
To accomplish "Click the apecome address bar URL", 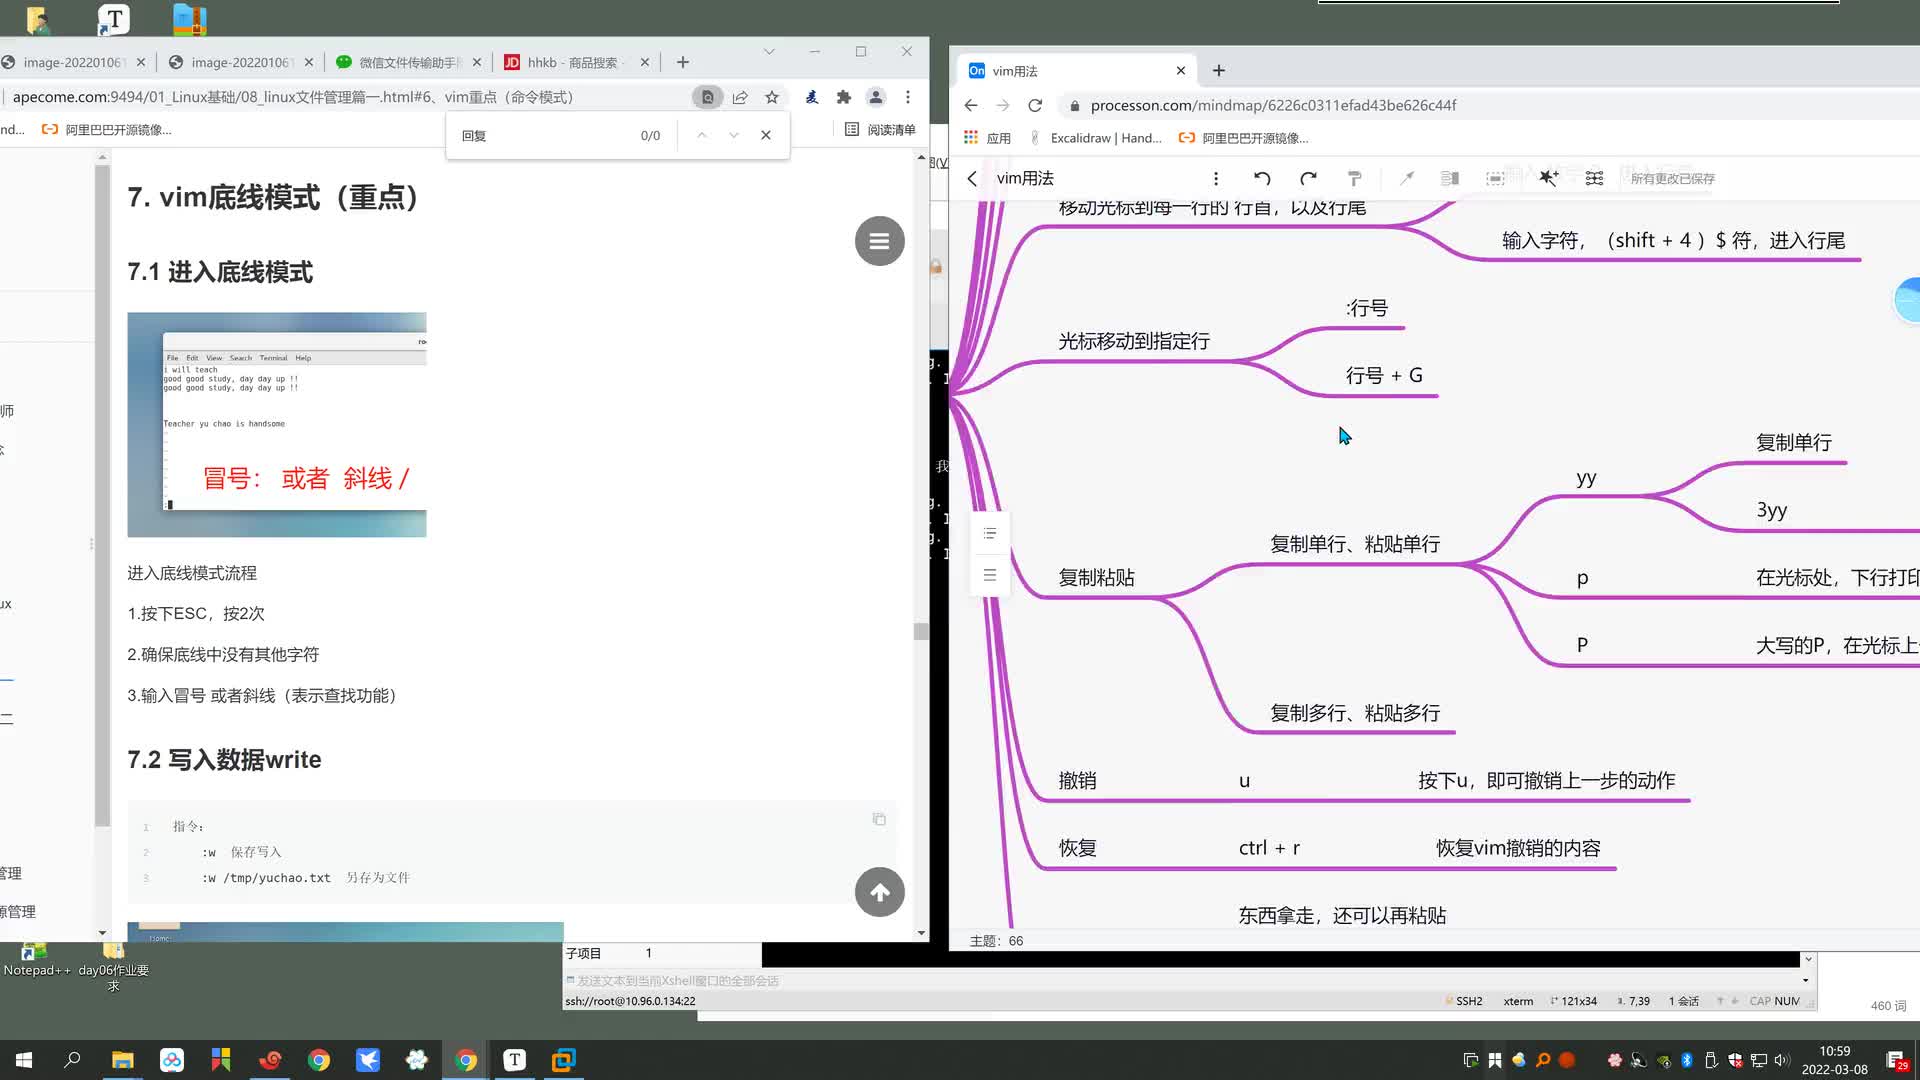I will pyautogui.click(x=293, y=97).
